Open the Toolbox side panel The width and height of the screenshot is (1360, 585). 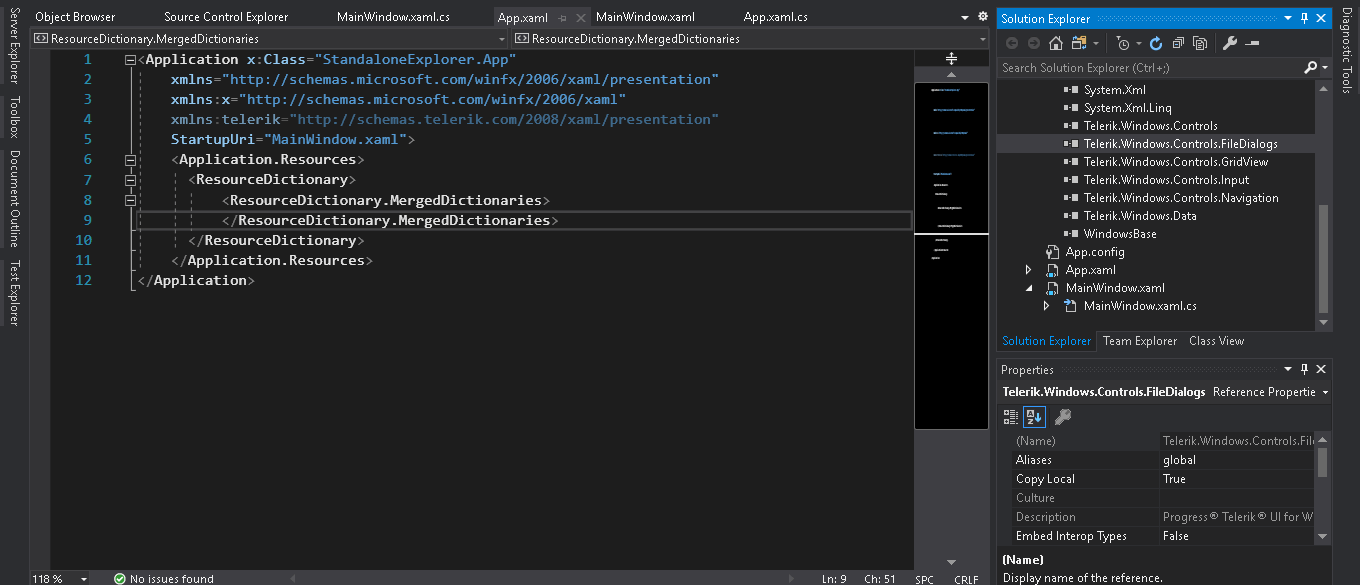14,118
